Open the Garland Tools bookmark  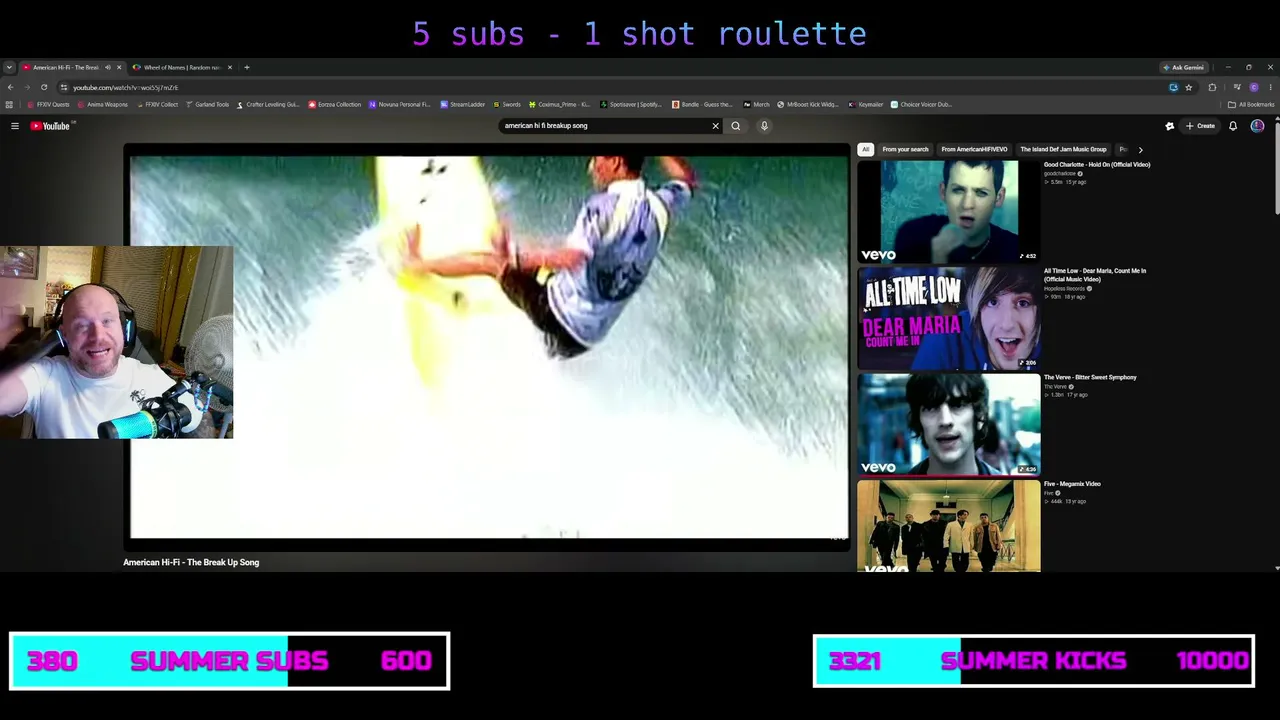208,104
